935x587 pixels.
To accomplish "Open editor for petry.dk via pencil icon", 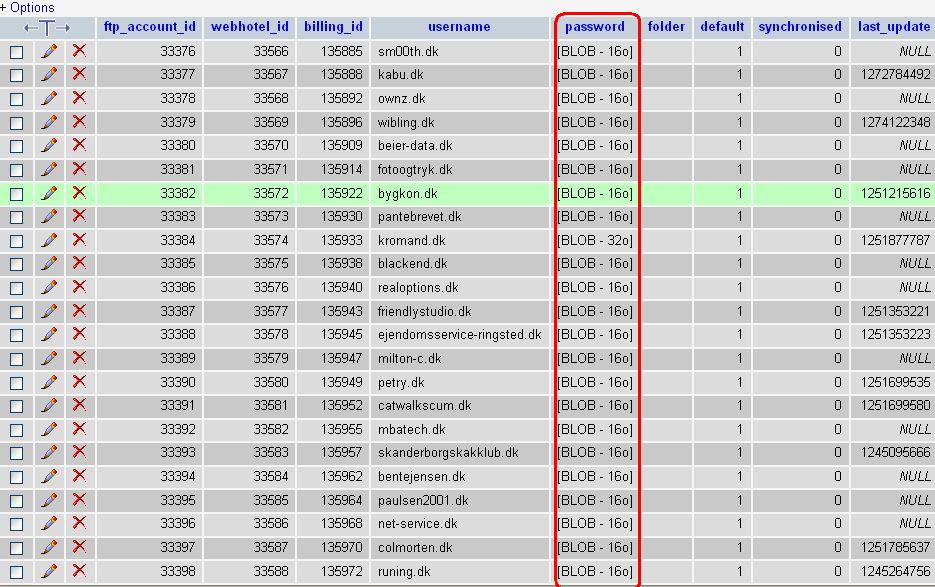I will click(x=48, y=382).
